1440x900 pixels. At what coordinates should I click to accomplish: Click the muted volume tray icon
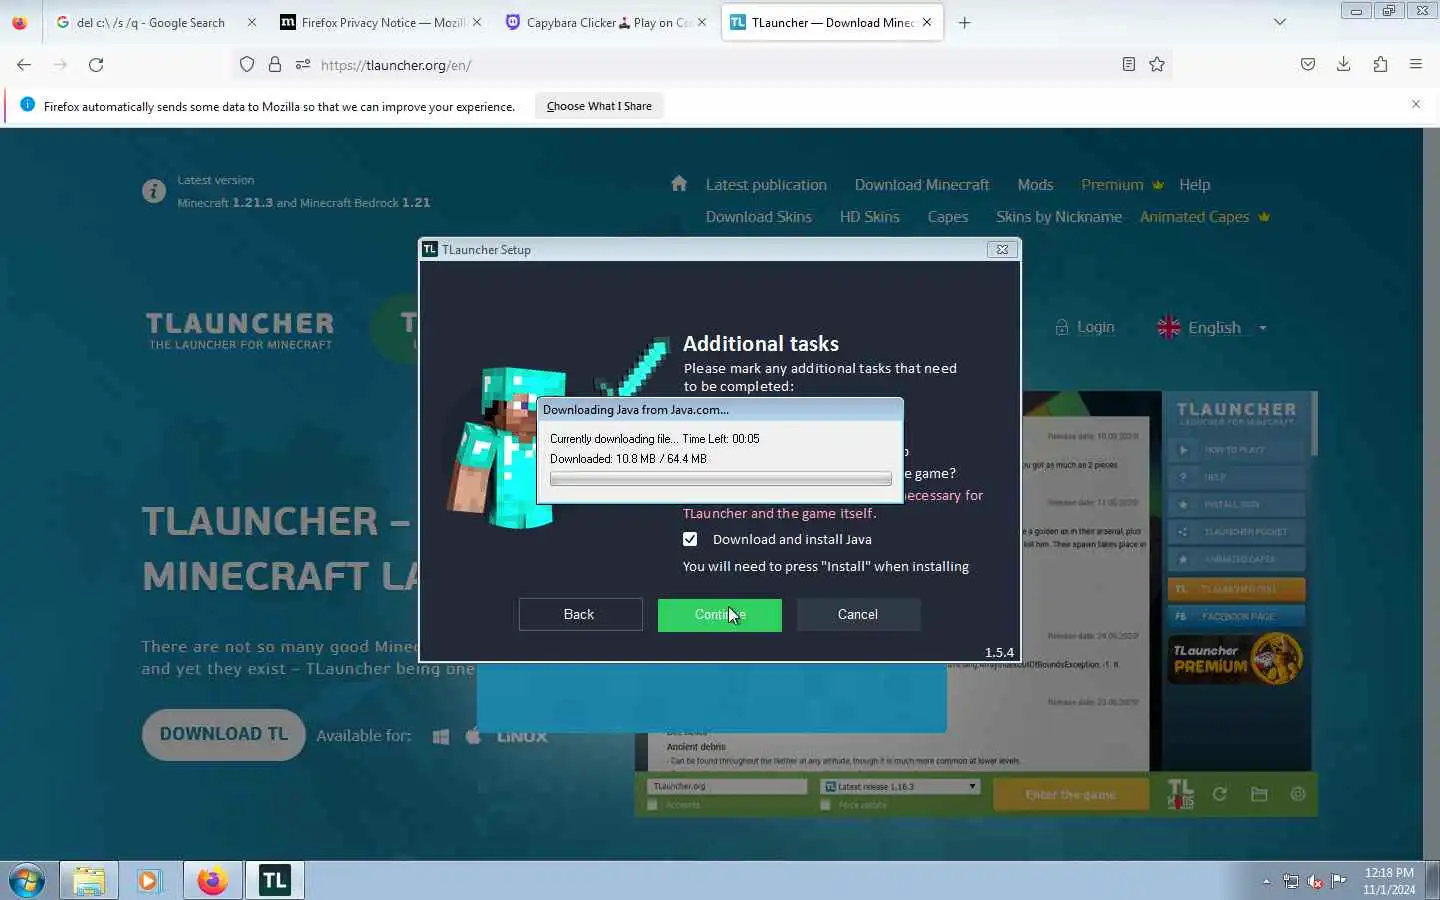pyautogui.click(x=1315, y=881)
